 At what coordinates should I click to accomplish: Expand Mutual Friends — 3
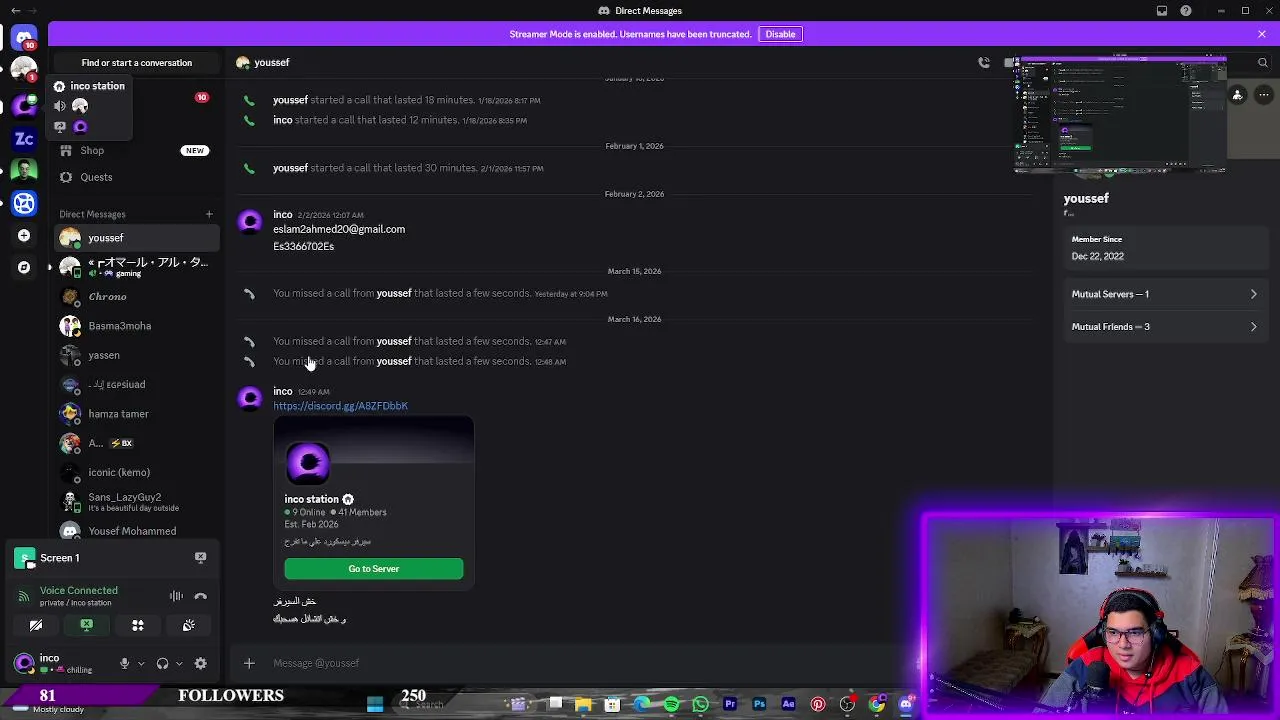(1164, 326)
